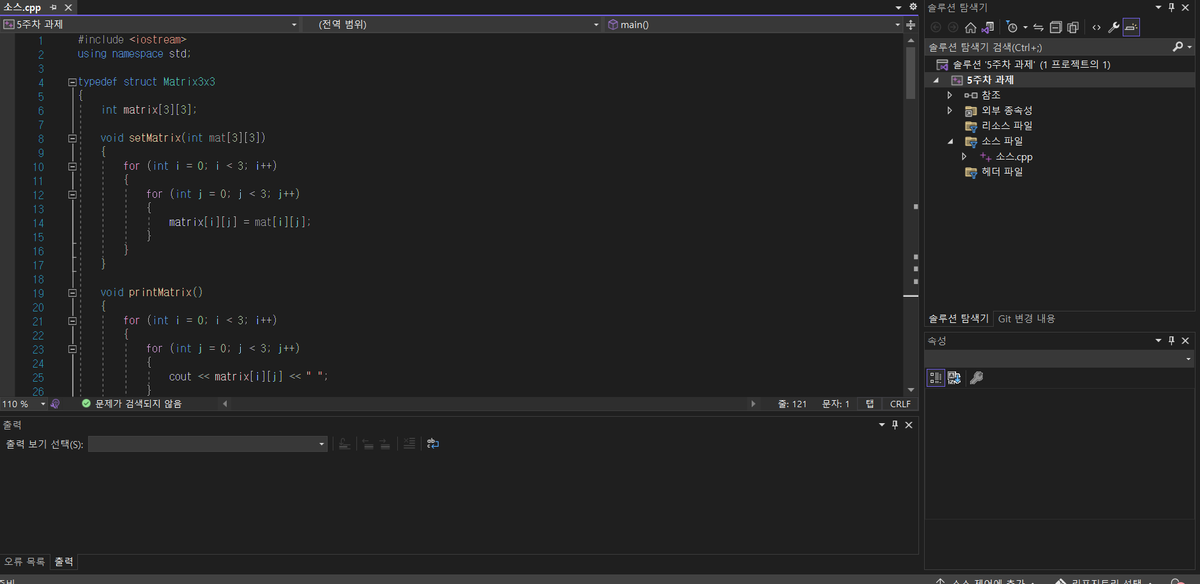Click second message-navigation icon in Output toolbar
The image size is (1200, 584).
385,444
